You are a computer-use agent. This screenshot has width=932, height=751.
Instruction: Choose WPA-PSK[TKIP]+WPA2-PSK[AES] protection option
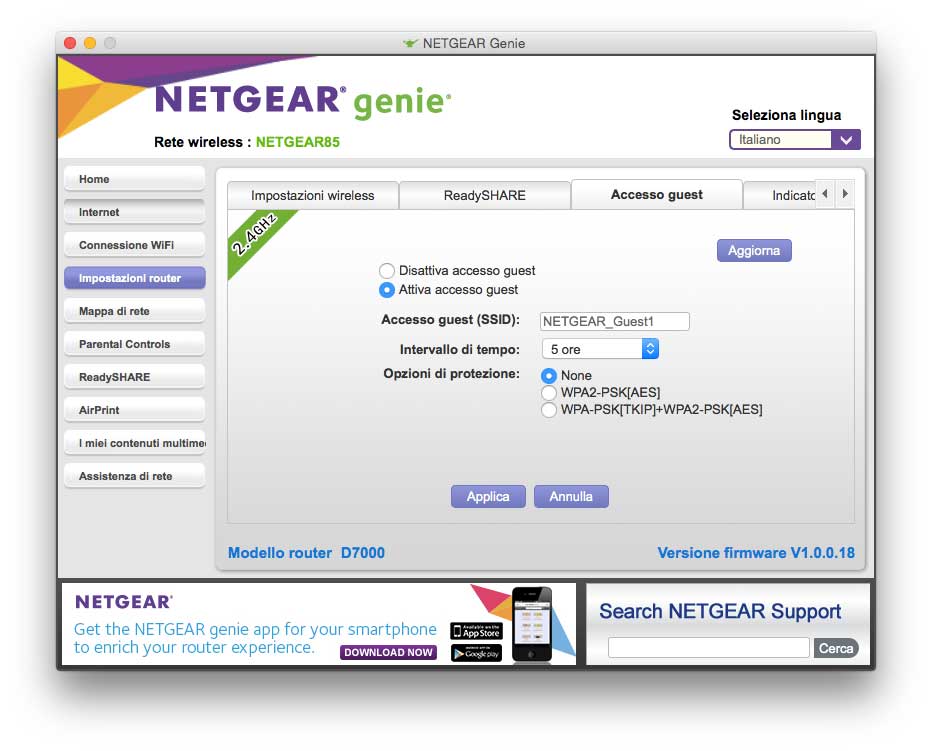pos(549,410)
